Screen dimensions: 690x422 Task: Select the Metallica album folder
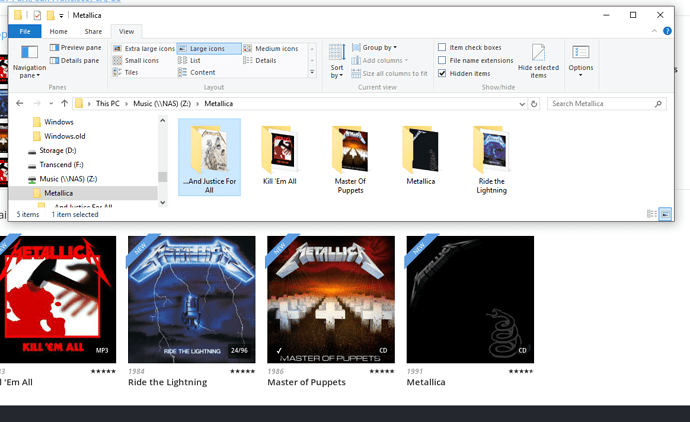[421, 155]
